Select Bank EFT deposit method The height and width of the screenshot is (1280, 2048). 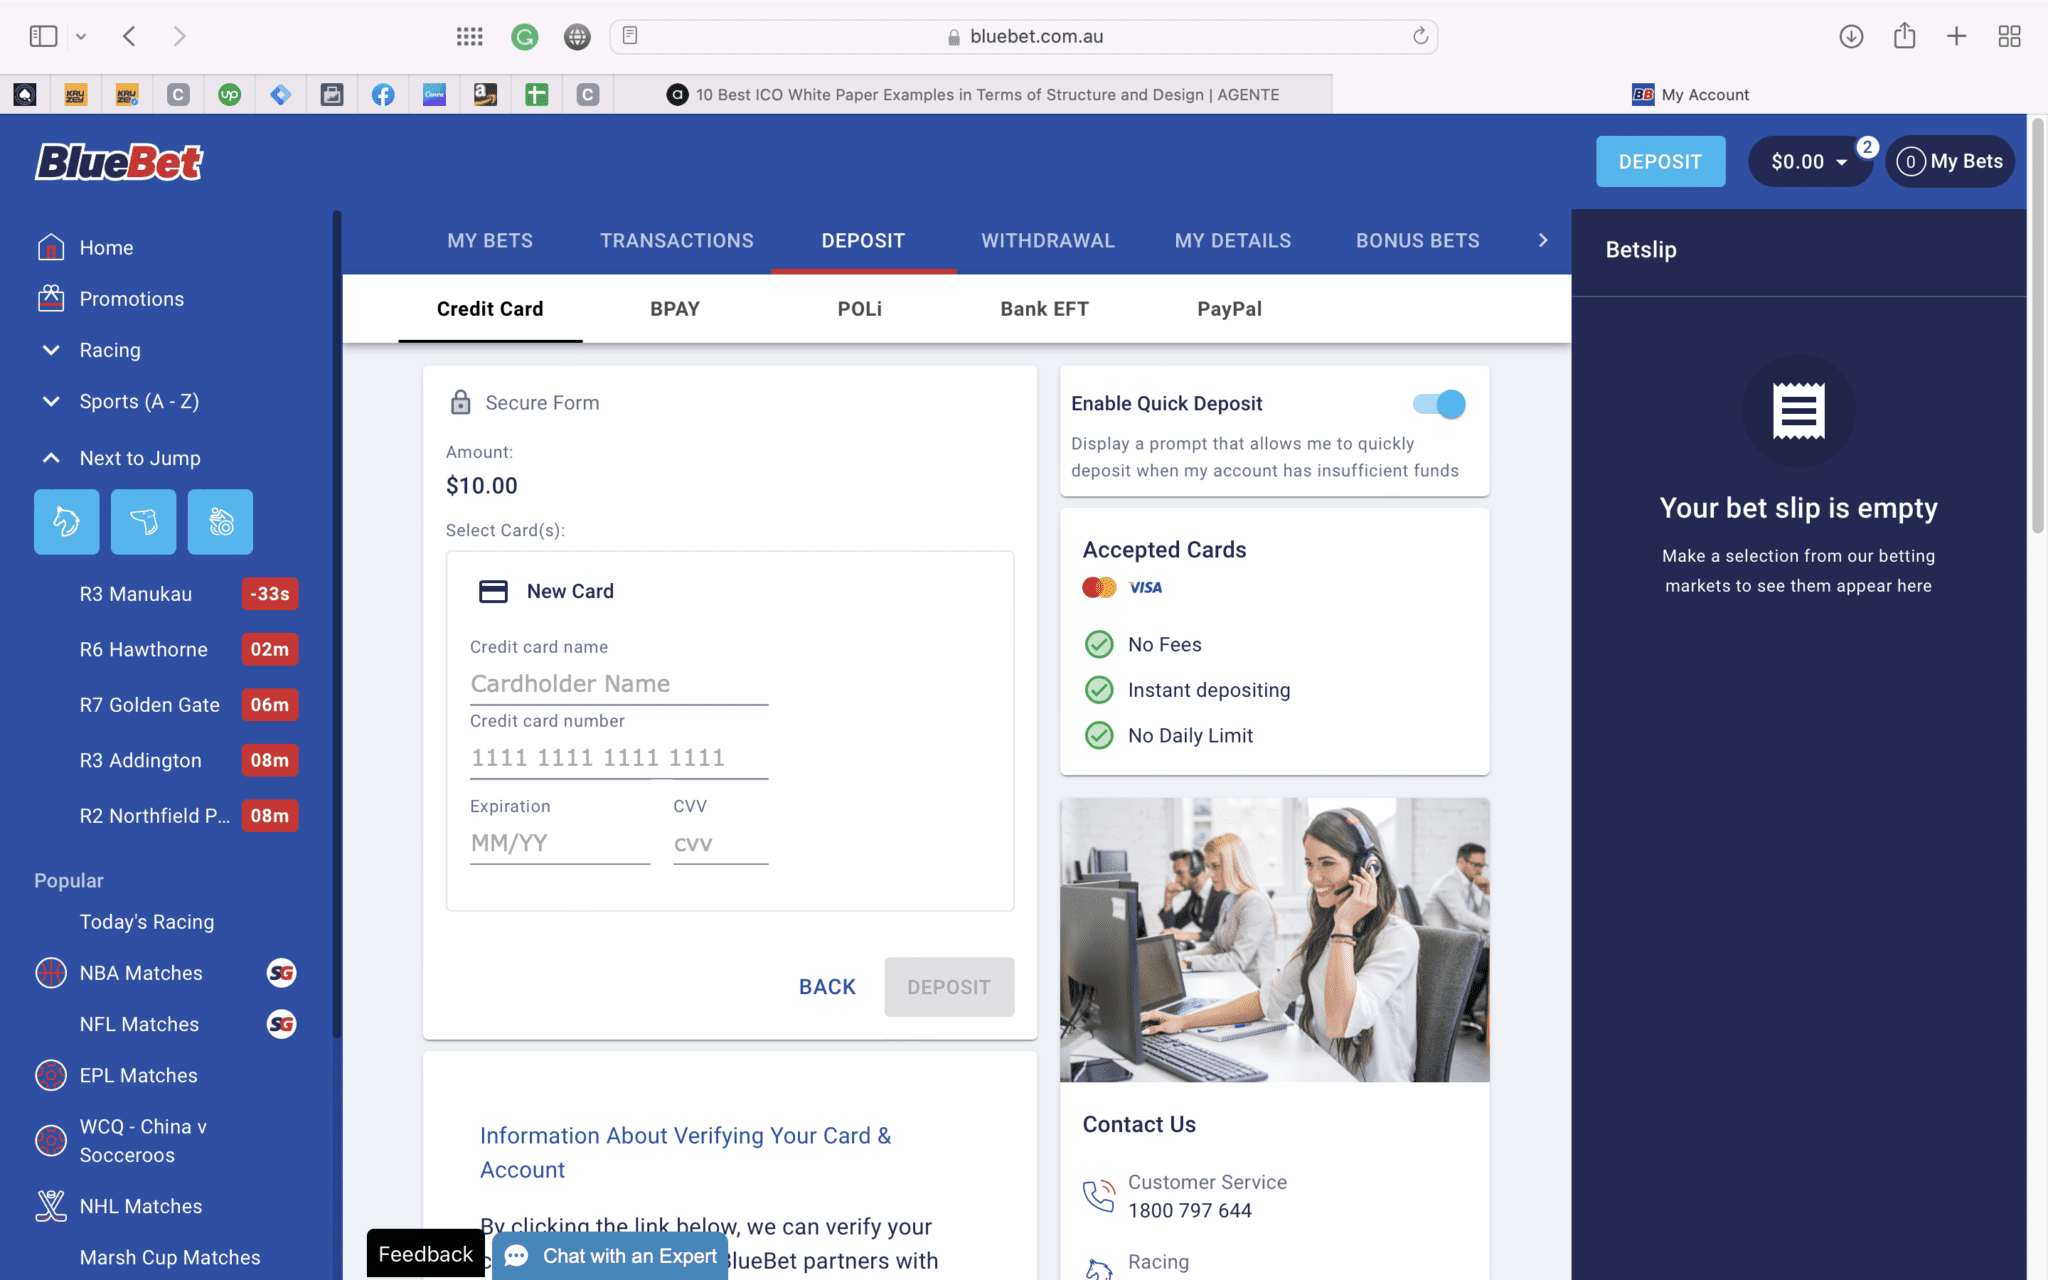[1044, 309]
